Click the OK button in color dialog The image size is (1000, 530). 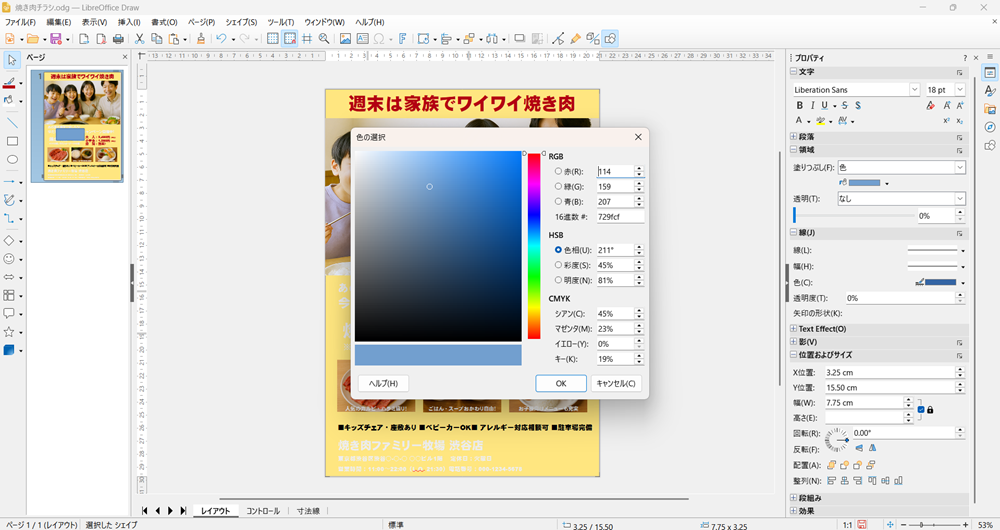pyautogui.click(x=561, y=383)
